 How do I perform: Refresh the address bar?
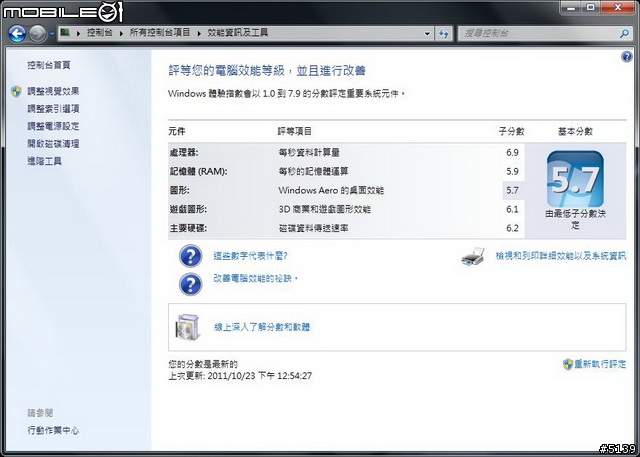444,34
